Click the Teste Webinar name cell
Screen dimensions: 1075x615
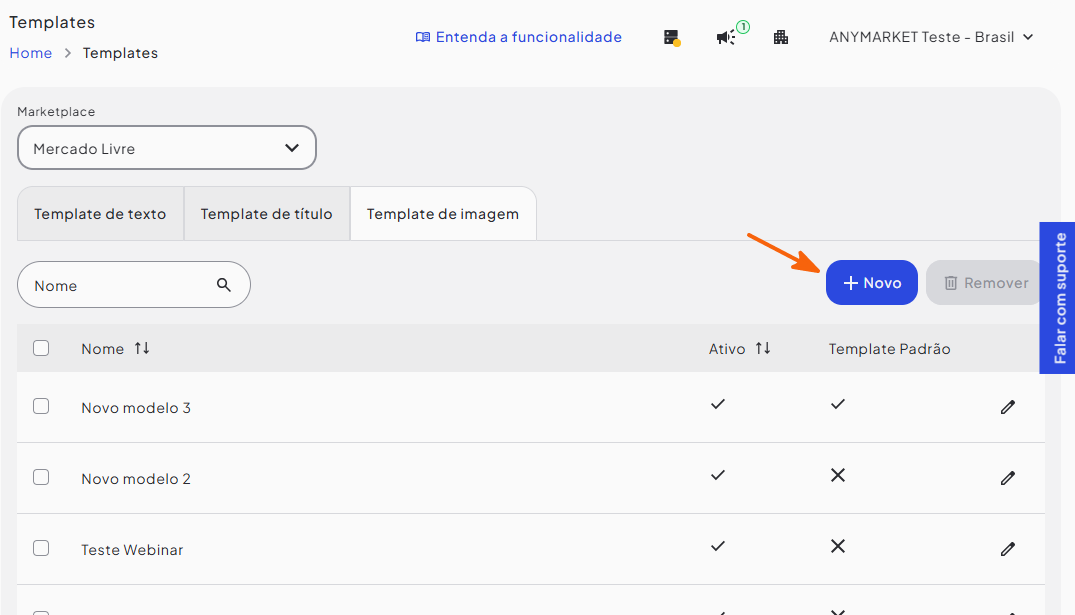[x=132, y=550]
